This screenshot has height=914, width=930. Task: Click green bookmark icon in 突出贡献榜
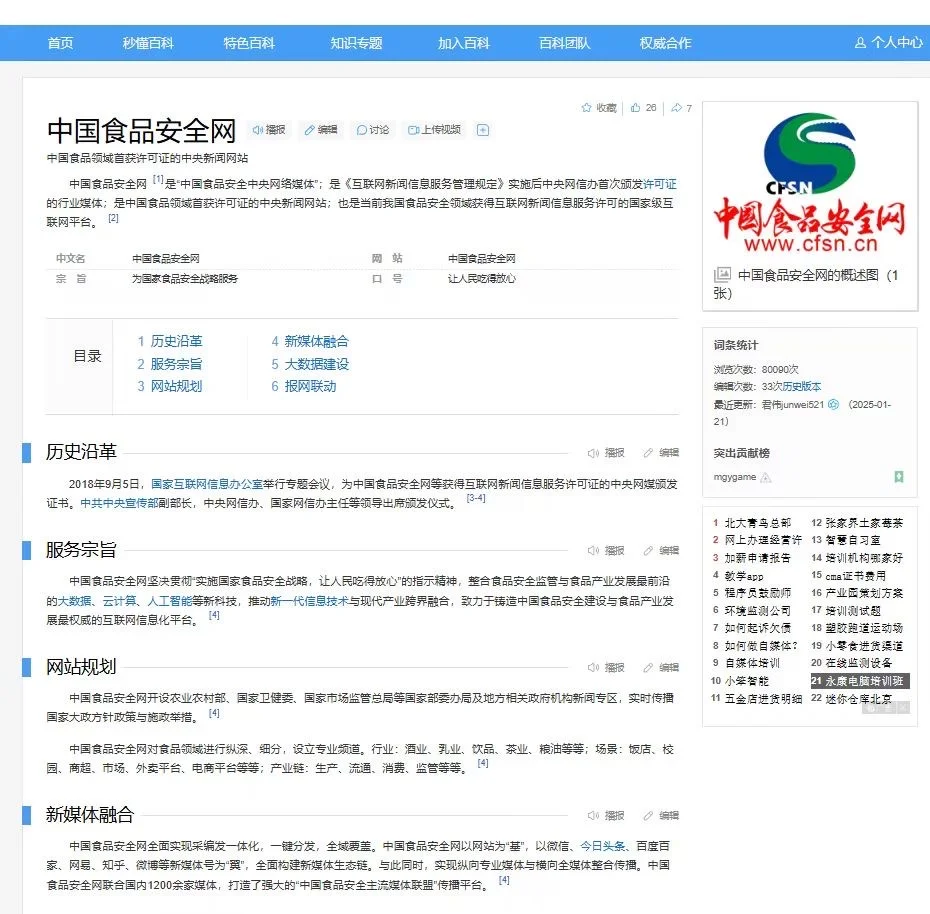click(899, 477)
